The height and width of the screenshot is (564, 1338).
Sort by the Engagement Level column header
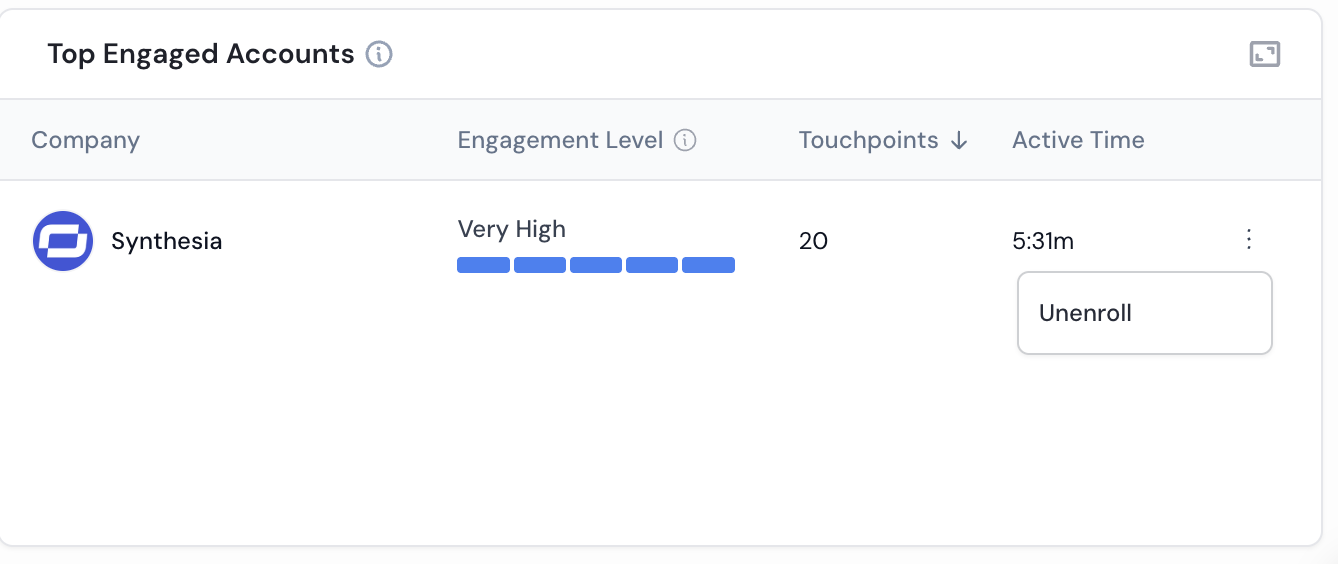coord(560,140)
